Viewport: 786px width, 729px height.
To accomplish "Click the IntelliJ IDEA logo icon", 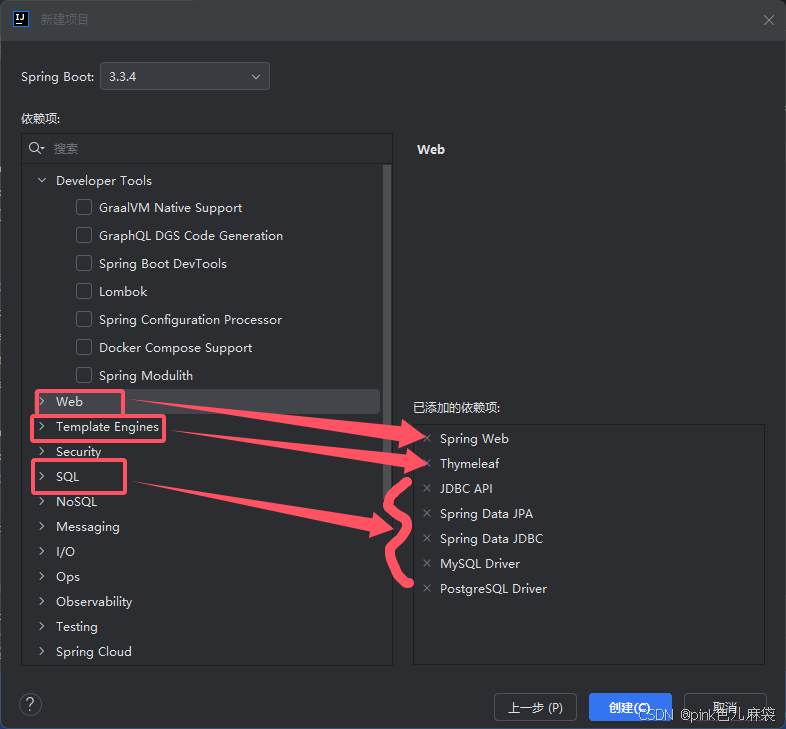I will tap(21, 19).
